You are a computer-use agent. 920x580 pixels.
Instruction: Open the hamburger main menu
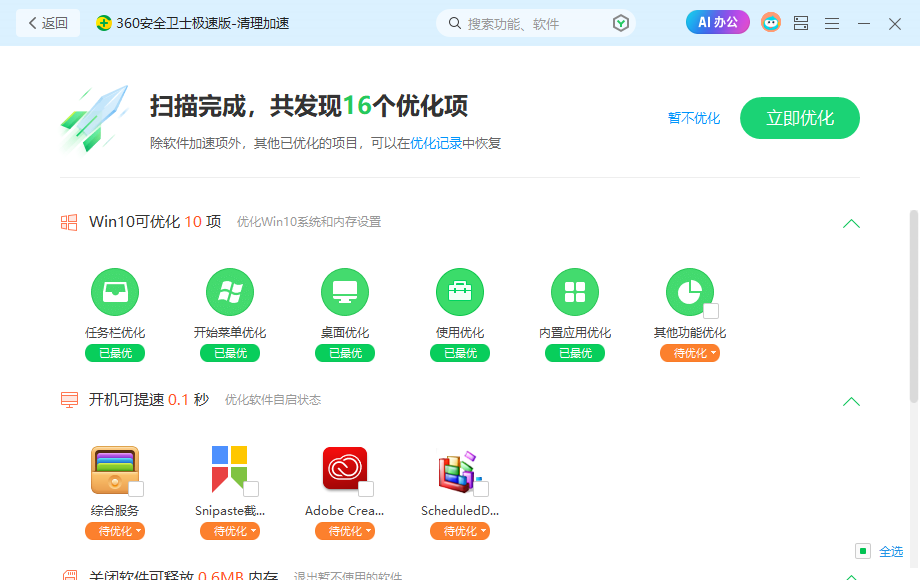[832, 23]
